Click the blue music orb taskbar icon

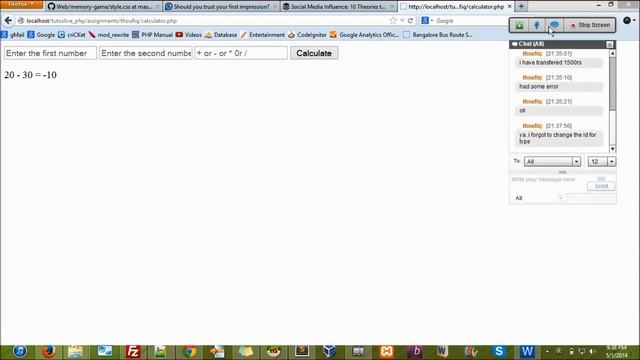20,351
